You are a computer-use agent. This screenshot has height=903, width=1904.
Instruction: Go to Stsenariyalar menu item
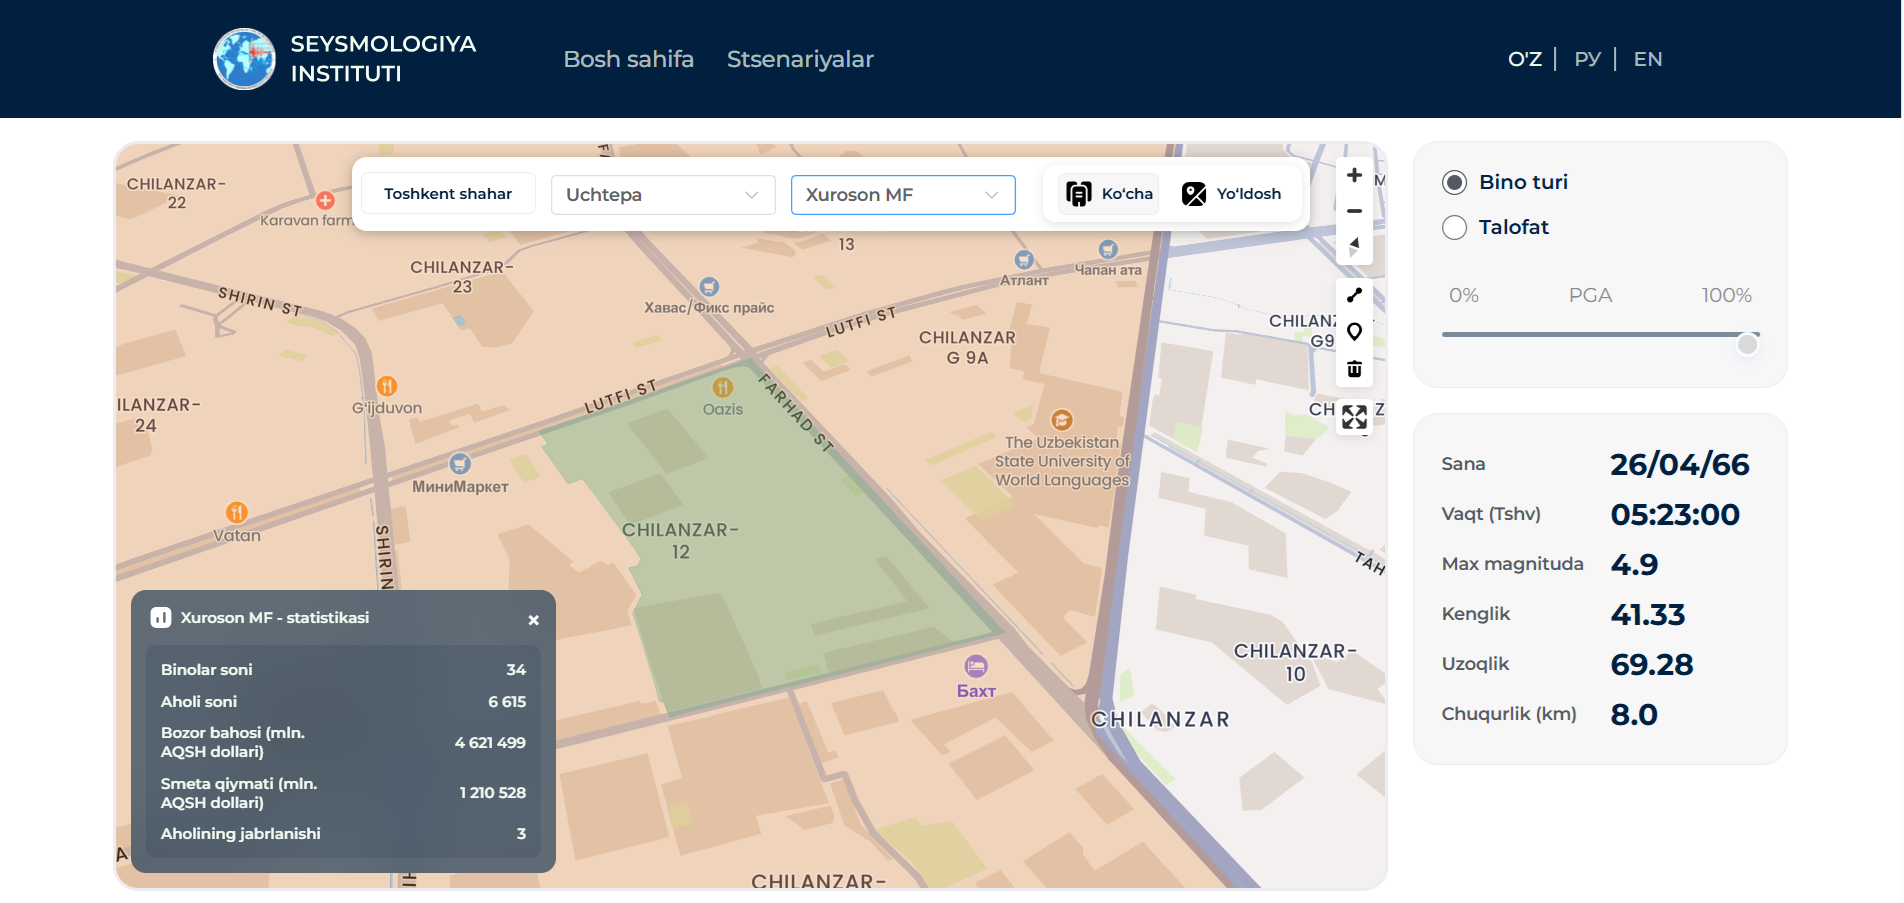click(799, 59)
